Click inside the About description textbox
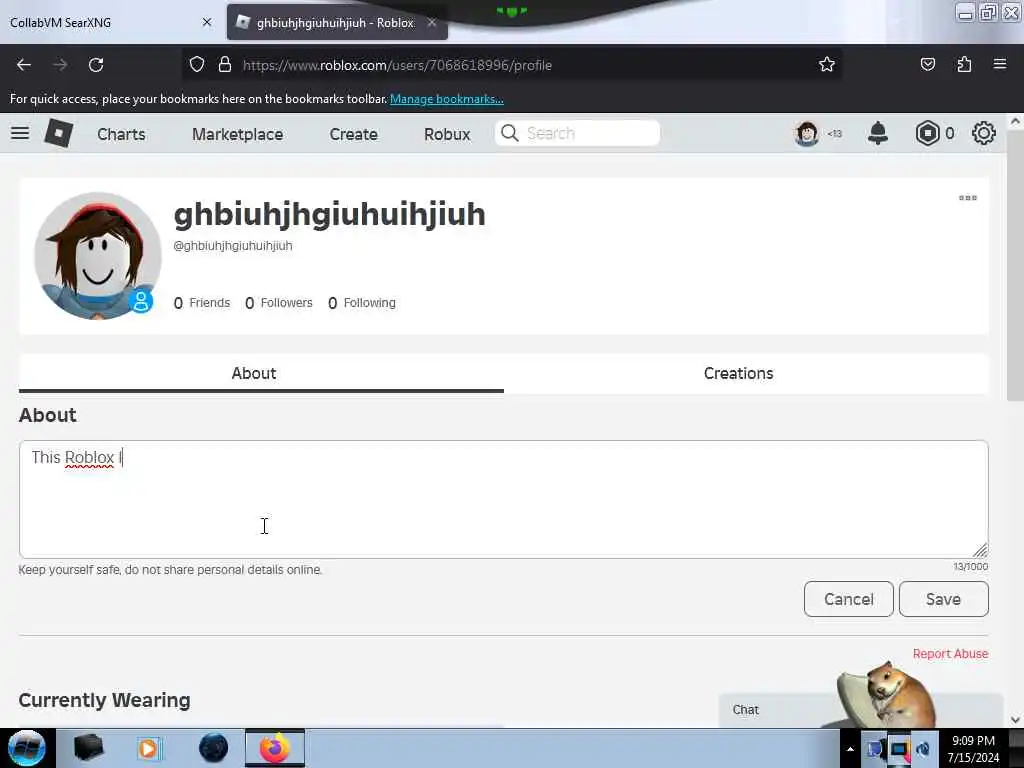The width and height of the screenshot is (1024, 768). click(504, 499)
